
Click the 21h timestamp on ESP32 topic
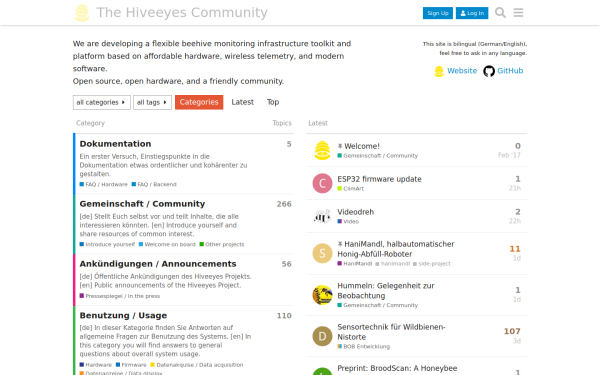coord(515,188)
